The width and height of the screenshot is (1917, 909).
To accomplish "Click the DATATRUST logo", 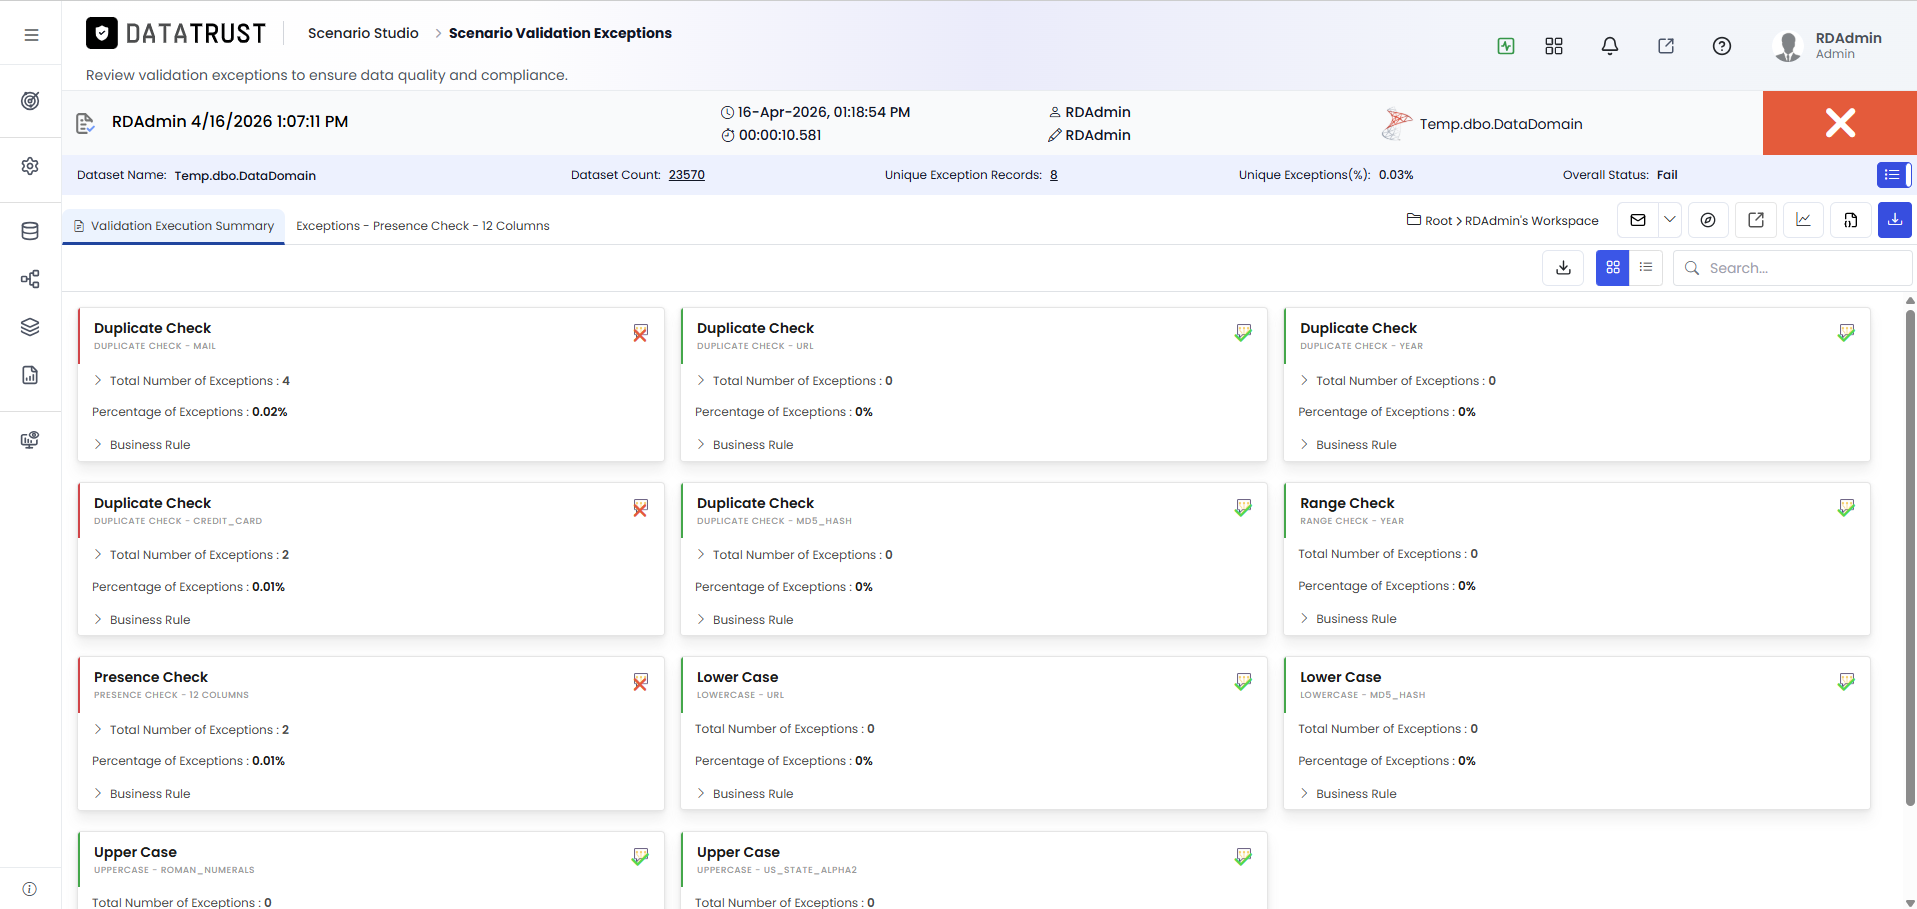I will pyautogui.click(x=176, y=34).
